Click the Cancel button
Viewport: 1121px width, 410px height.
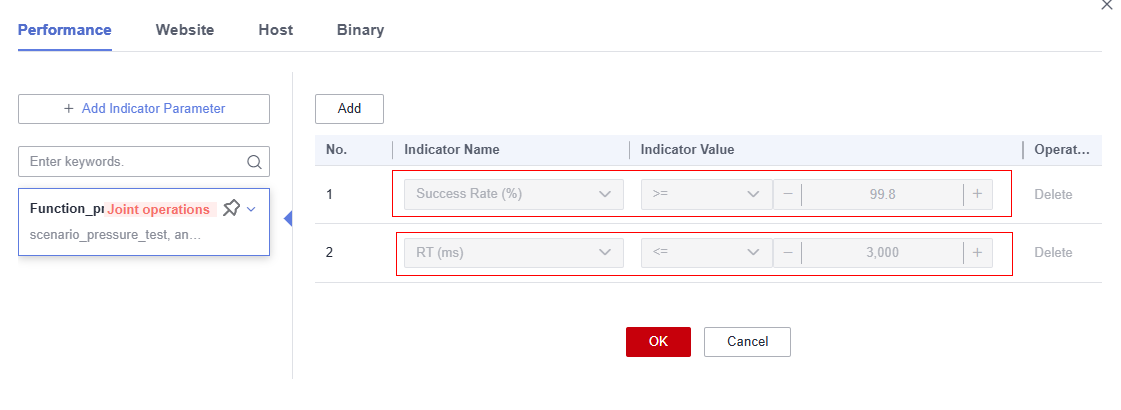click(x=747, y=341)
